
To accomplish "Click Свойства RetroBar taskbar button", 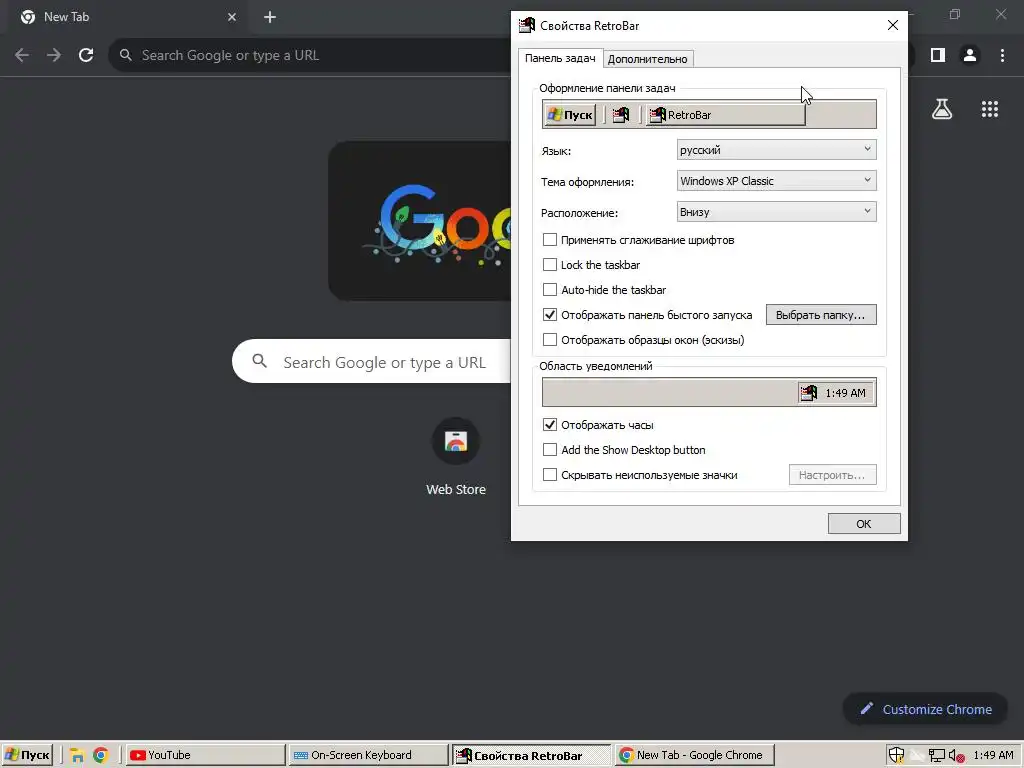I will click(532, 756).
